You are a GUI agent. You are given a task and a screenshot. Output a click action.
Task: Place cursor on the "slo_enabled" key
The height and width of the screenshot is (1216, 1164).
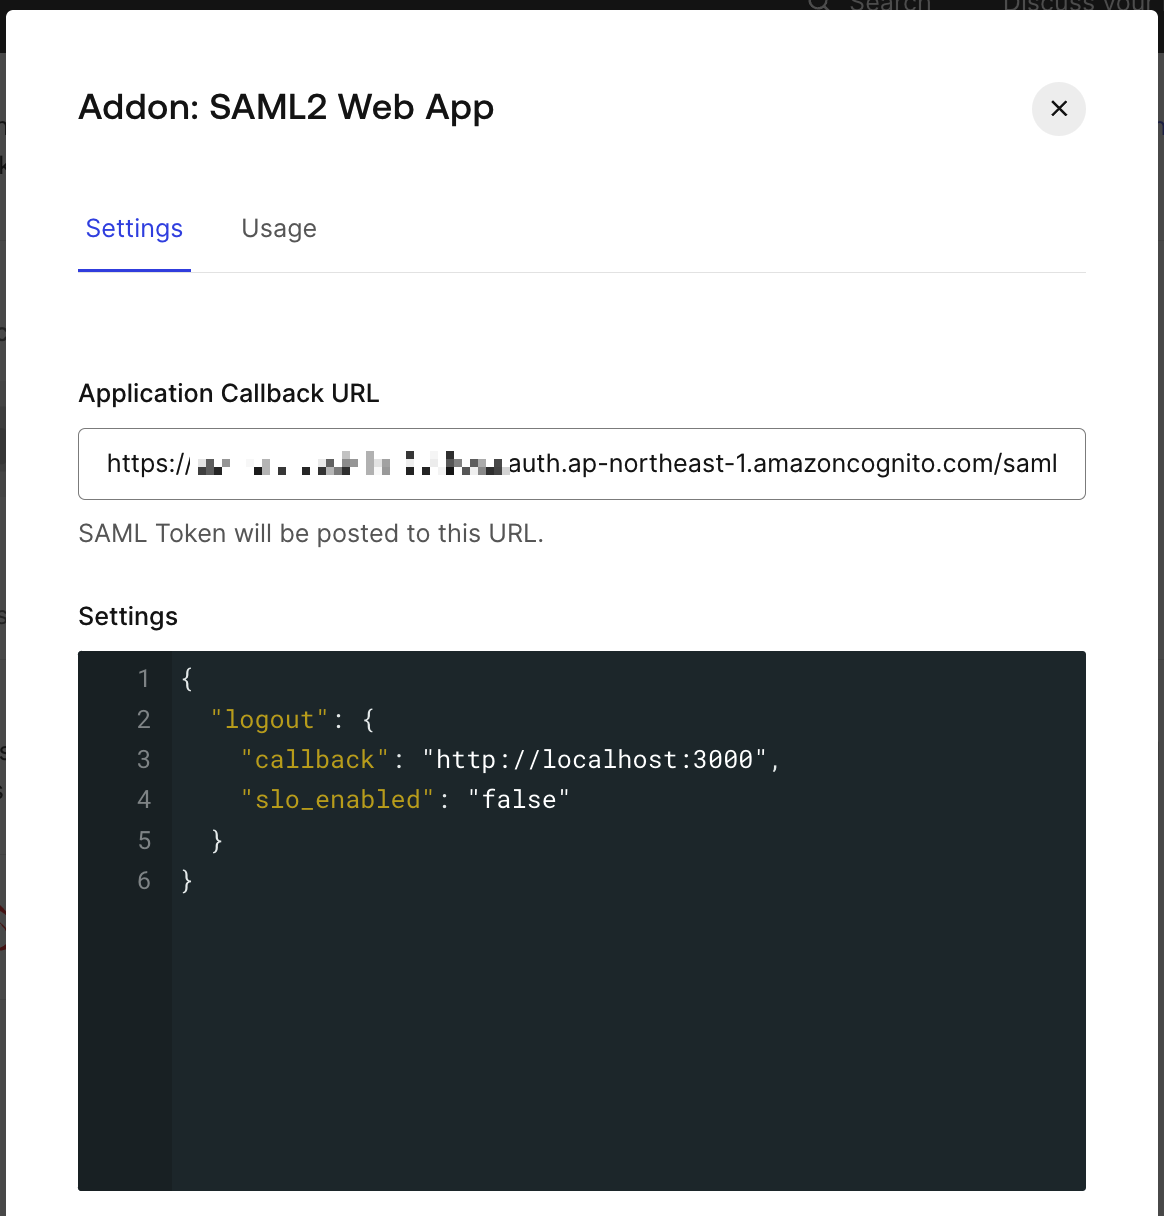pyautogui.click(x=337, y=800)
